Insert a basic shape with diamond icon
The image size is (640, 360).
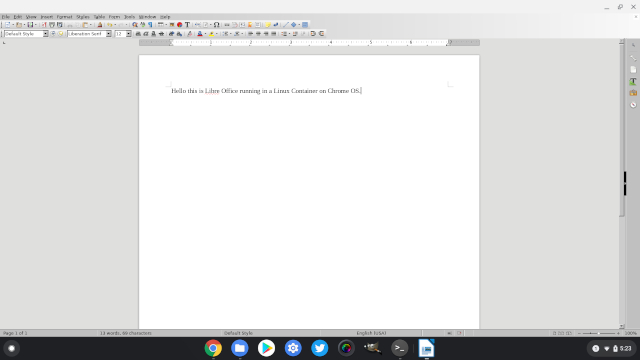click(x=293, y=24)
